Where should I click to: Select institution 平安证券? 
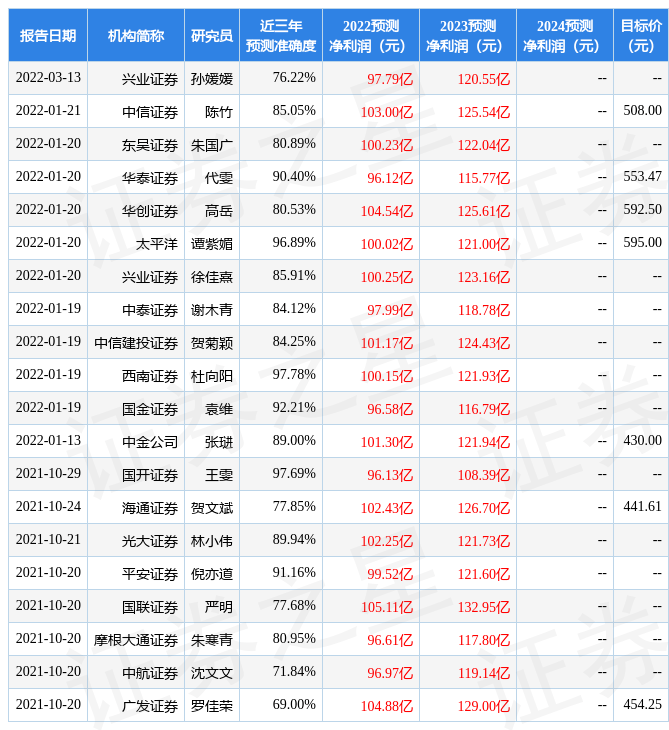coord(150,574)
